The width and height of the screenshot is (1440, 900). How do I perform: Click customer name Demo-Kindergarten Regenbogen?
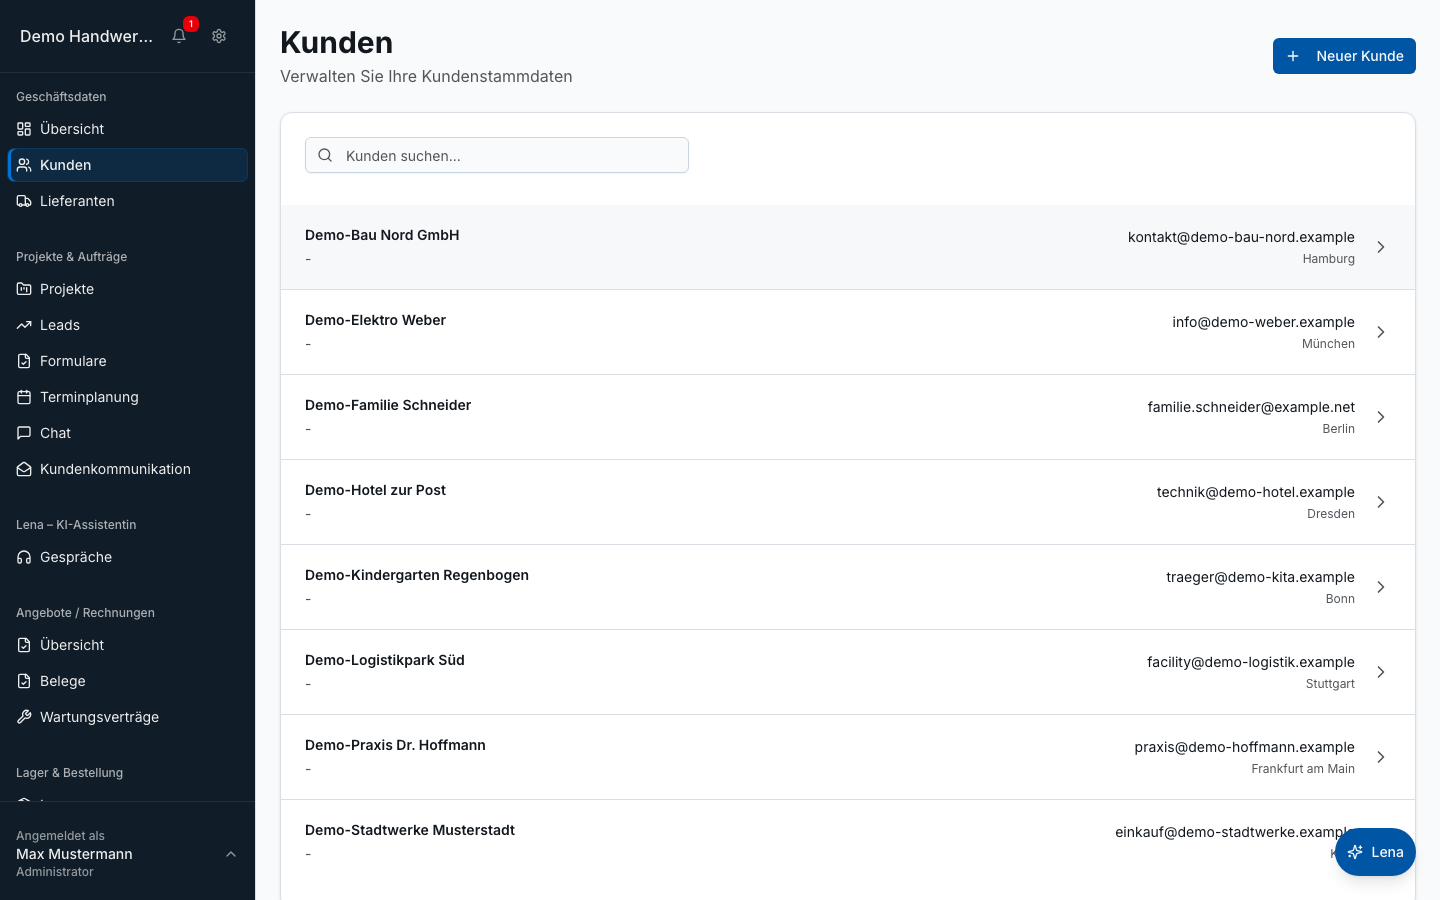(x=417, y=575)
